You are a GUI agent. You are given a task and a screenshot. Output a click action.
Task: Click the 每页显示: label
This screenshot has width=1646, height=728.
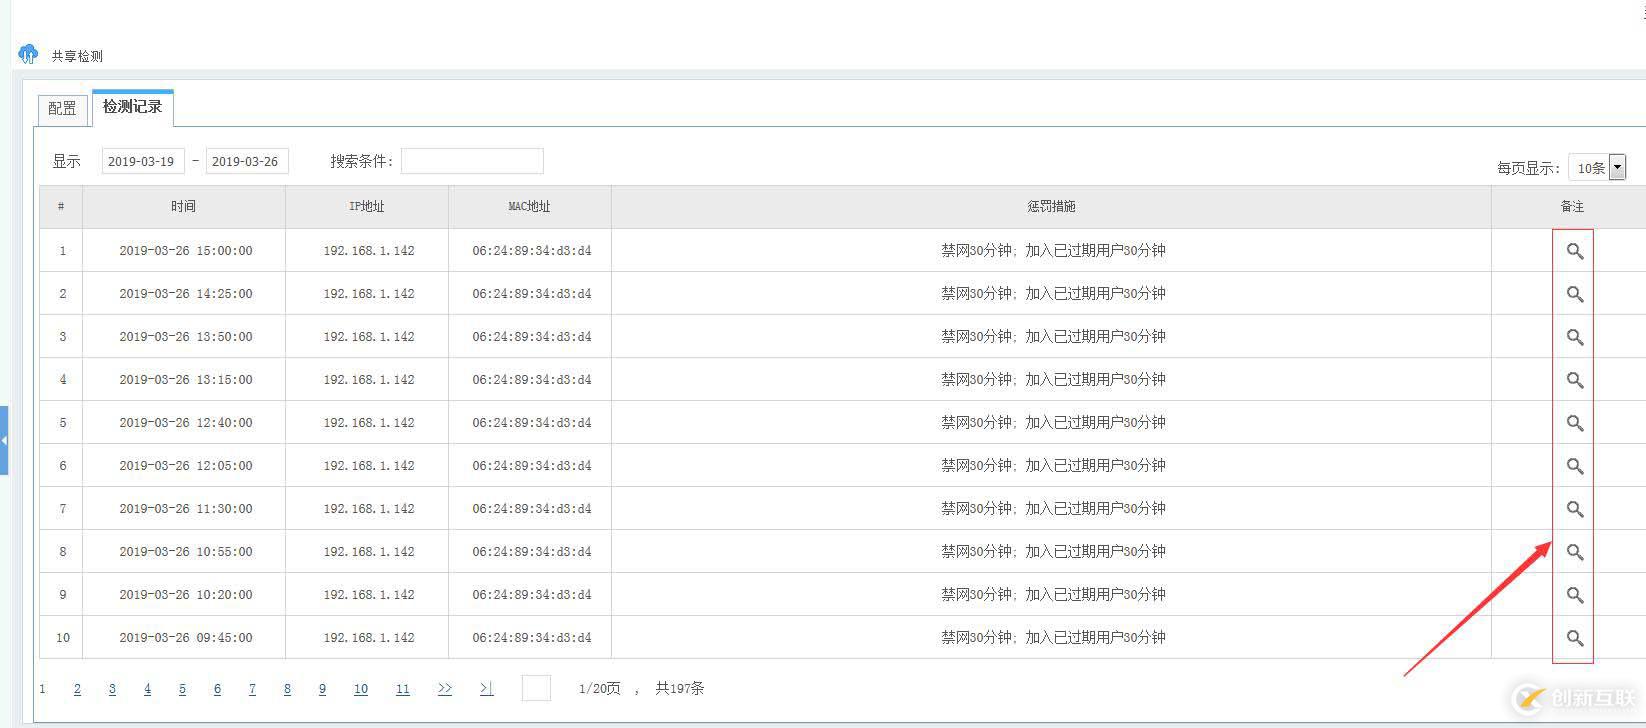1529,168
